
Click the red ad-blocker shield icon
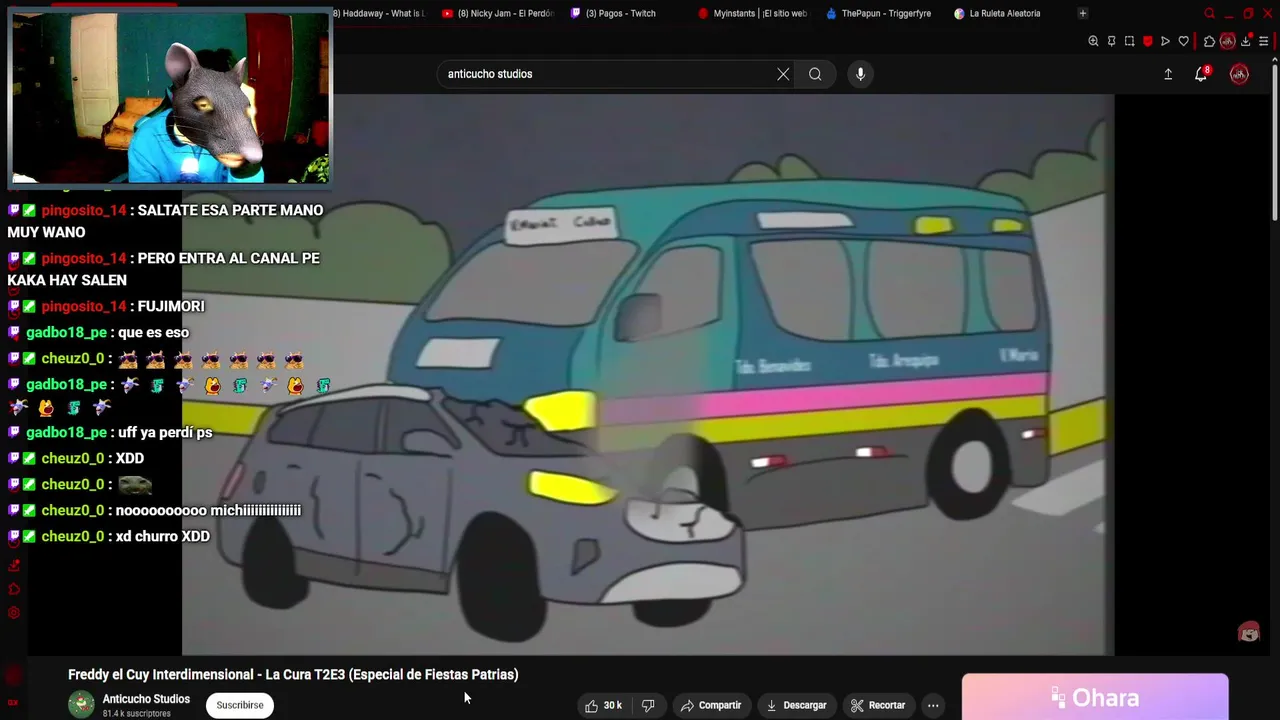point(1147,41)
